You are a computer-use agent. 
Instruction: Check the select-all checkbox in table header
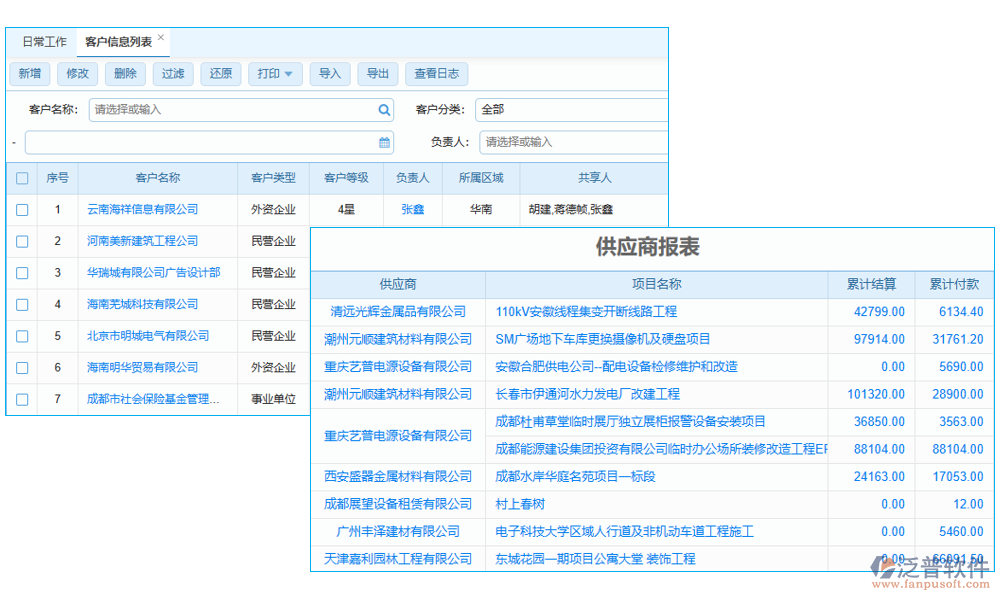click(22, 177)
